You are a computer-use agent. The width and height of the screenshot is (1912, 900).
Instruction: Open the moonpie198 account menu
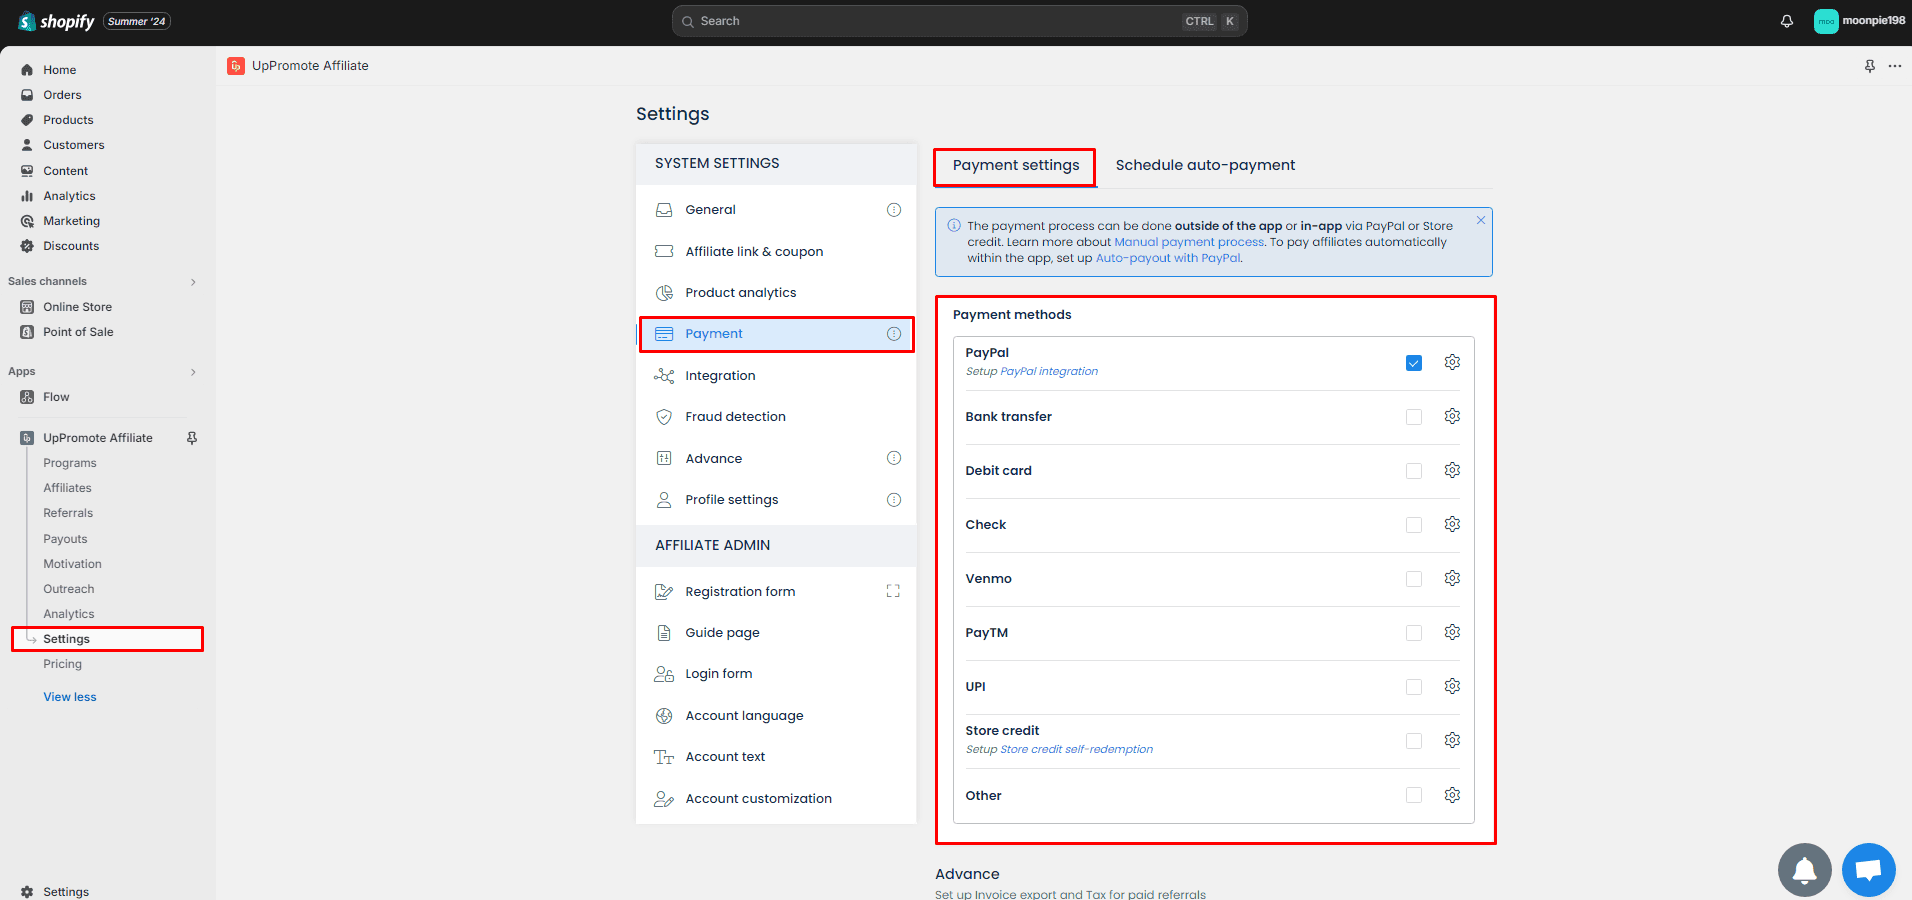click(1859, 21)
